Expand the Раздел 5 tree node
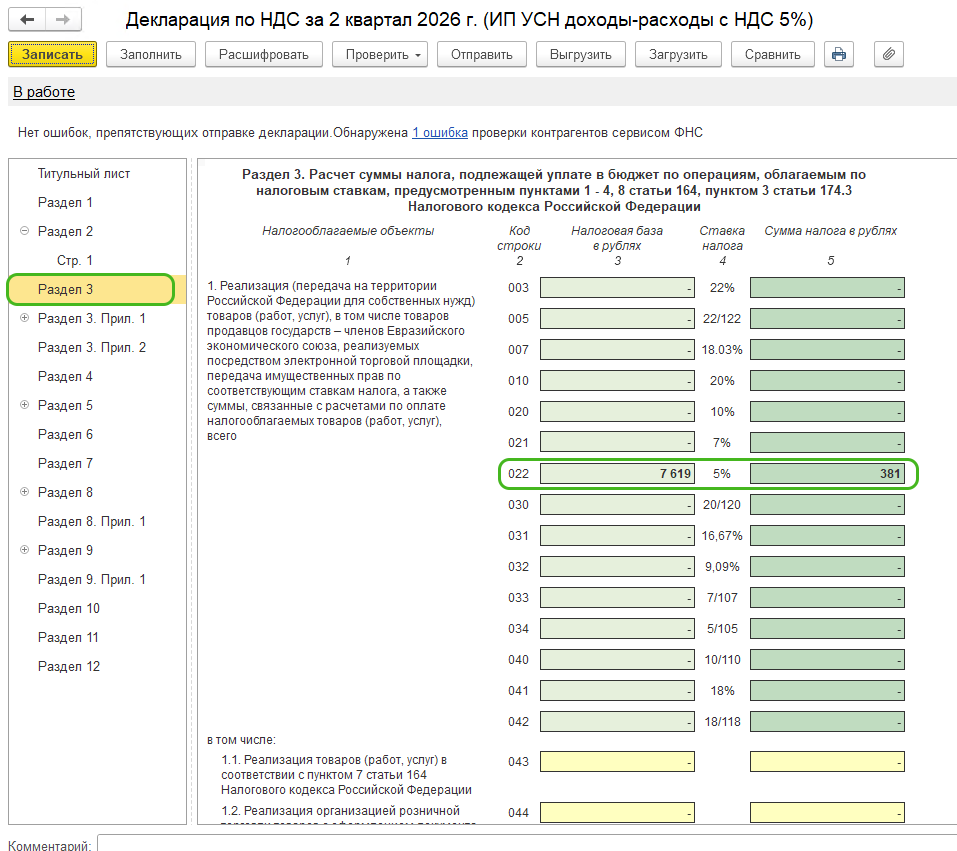This screenshot has height=851, width=957. 24,405
